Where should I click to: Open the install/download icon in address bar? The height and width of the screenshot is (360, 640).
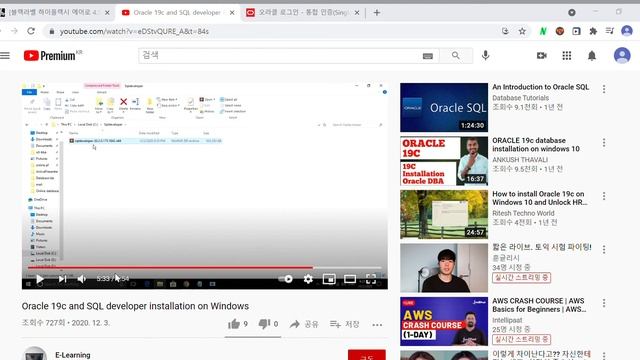[x=505, y=31]
